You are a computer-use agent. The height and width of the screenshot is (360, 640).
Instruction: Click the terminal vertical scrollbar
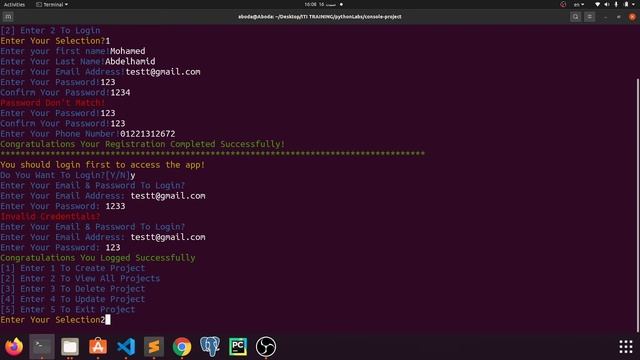(x=638, y=204)
